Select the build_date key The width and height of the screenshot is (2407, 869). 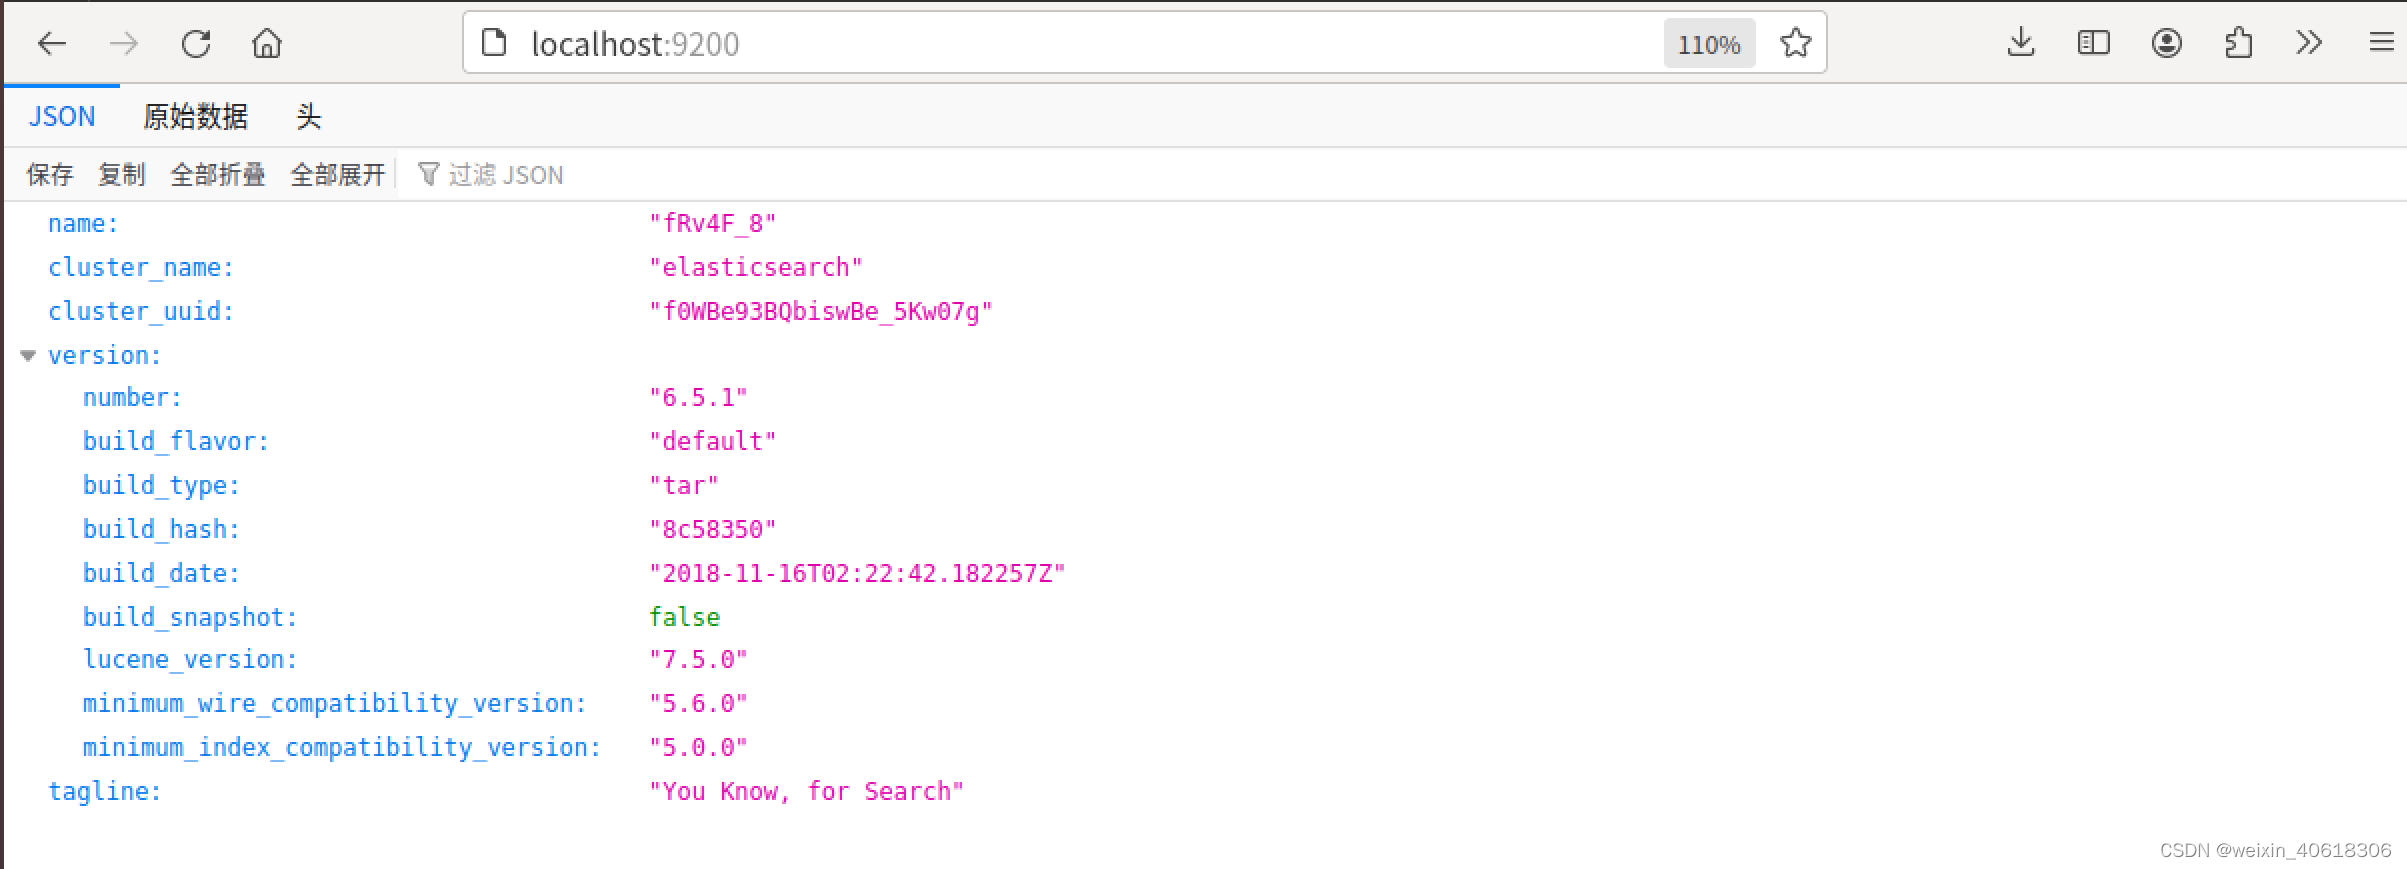(x=162, y=574)
